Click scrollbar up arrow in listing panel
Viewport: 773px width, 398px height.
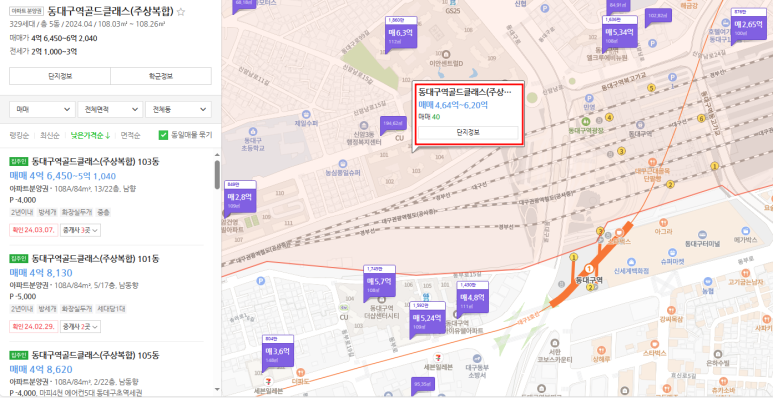217,154
